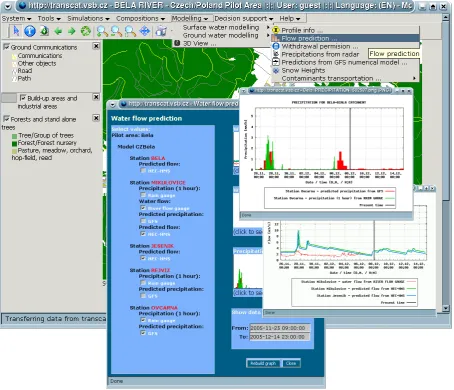Click the Rebuild graph button
The height and width of the screenshot is (390, 454).
coord(263,363)
